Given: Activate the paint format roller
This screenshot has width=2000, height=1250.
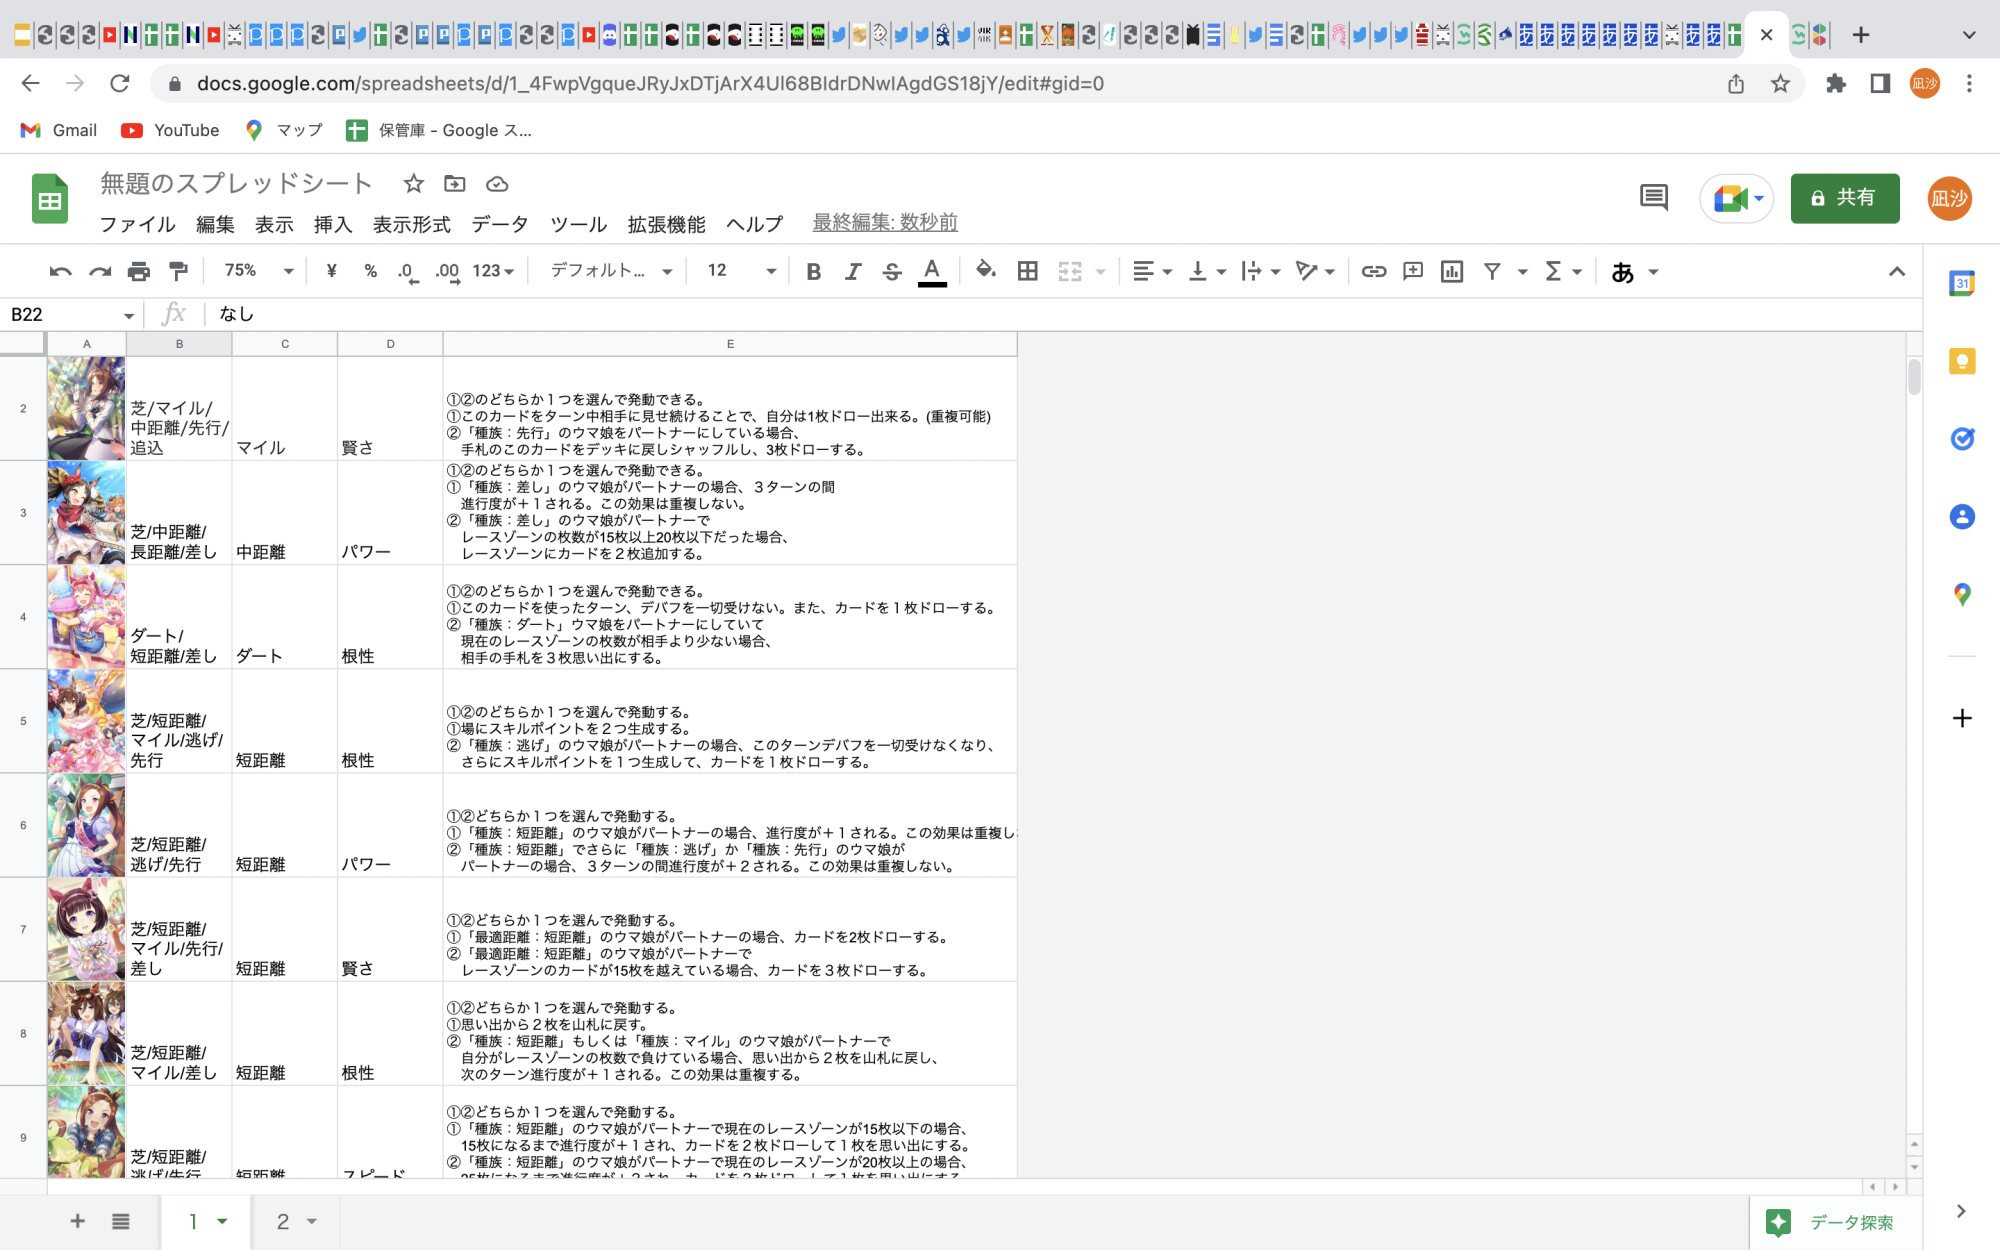Looking at the screenshot, I should pyautogui.click(x=178, y=271).
